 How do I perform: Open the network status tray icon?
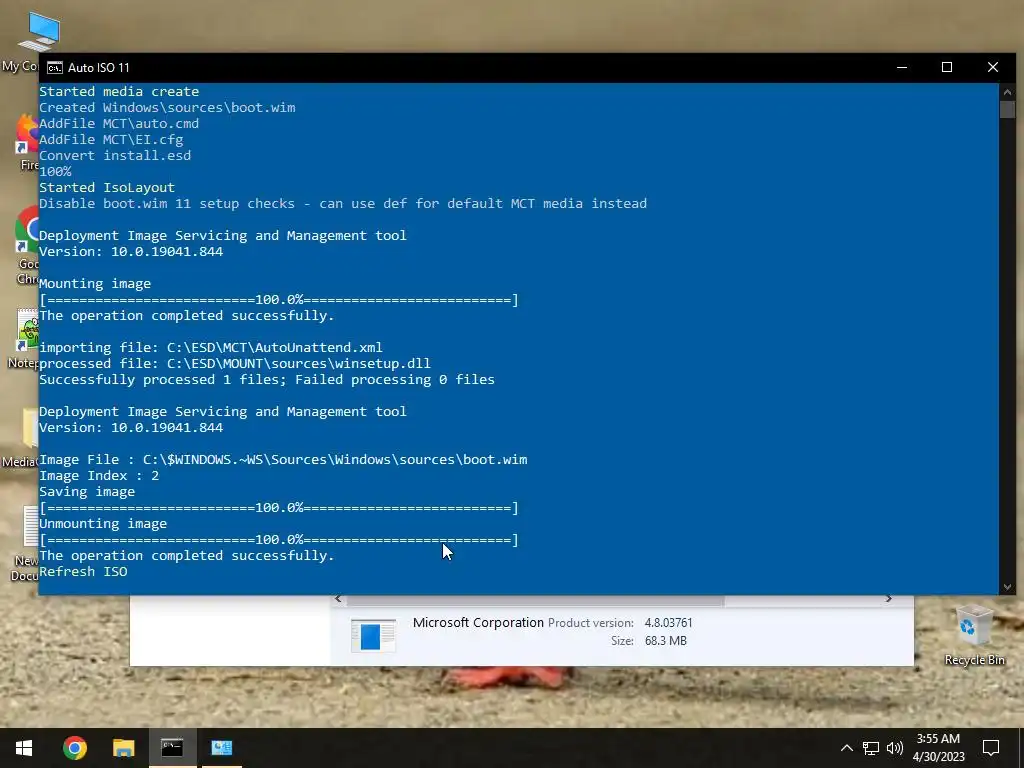coord(871,748)
